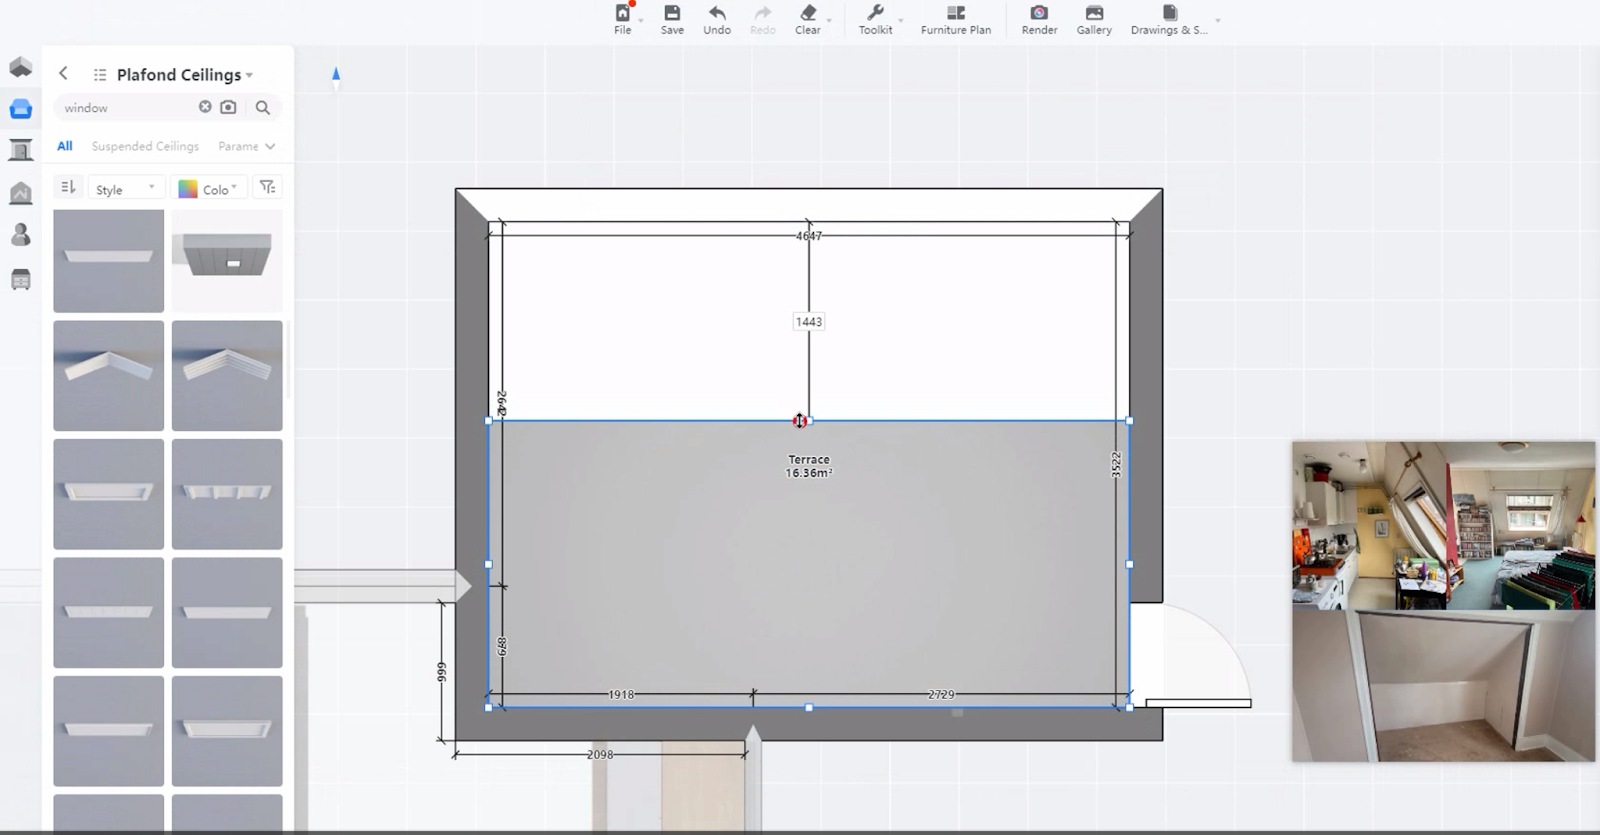
Task: Switch to Suspended Ceilings tab
Action: coord(145,146)
